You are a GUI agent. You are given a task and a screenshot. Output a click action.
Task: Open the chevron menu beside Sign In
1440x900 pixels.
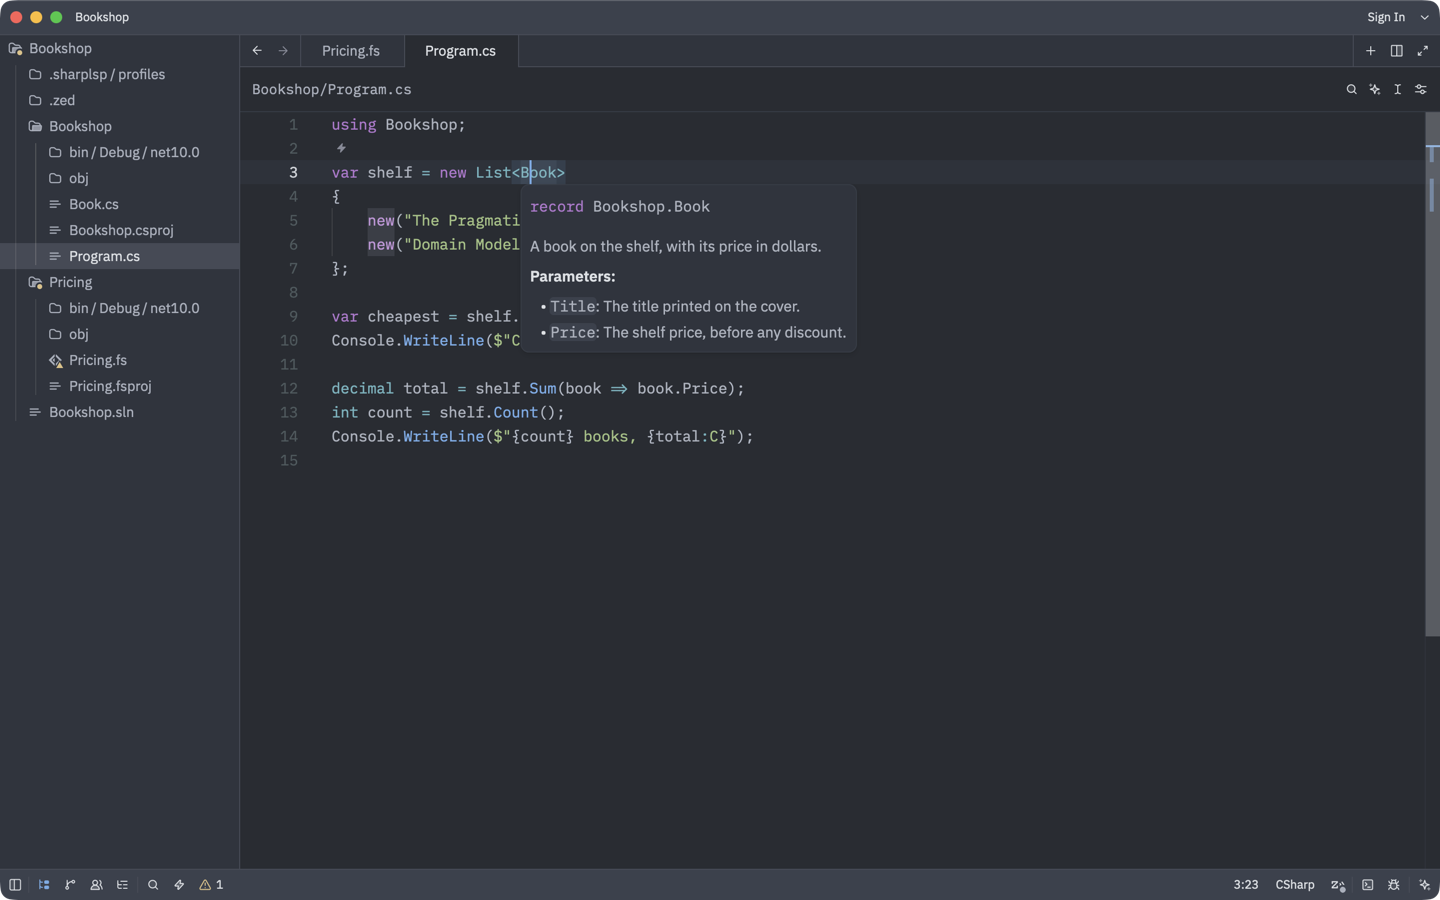click(x=1425, y=17)
